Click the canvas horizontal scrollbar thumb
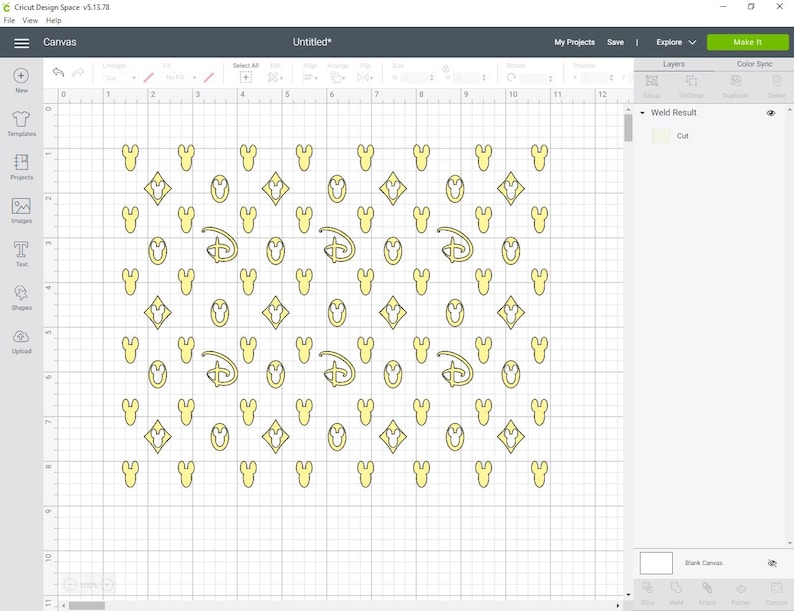Image resolution: width=794 pixels, height=611 pixels. click(x=87, y=605)
